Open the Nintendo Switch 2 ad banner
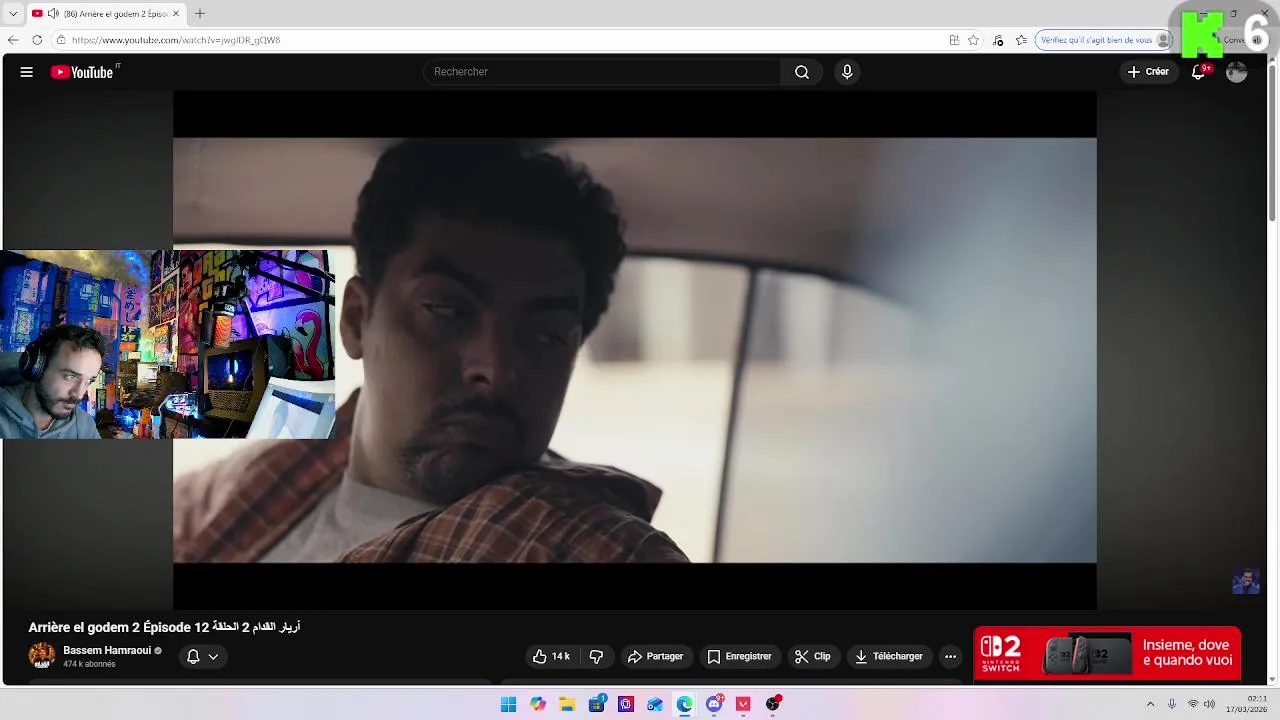Screen dimensions: 1280x720 click(x=1107, y=654)
